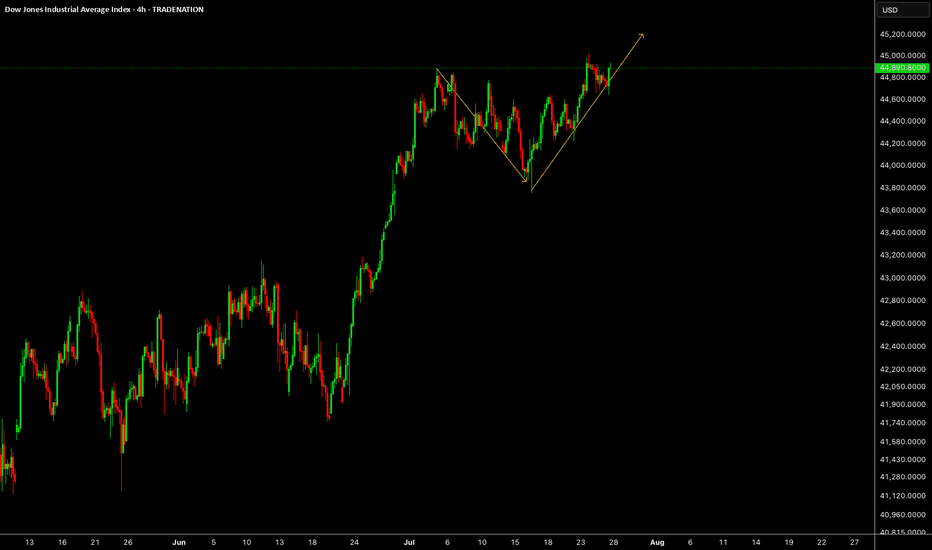Click the 42,800.0000 price axis label

click(x=902, y=300)
